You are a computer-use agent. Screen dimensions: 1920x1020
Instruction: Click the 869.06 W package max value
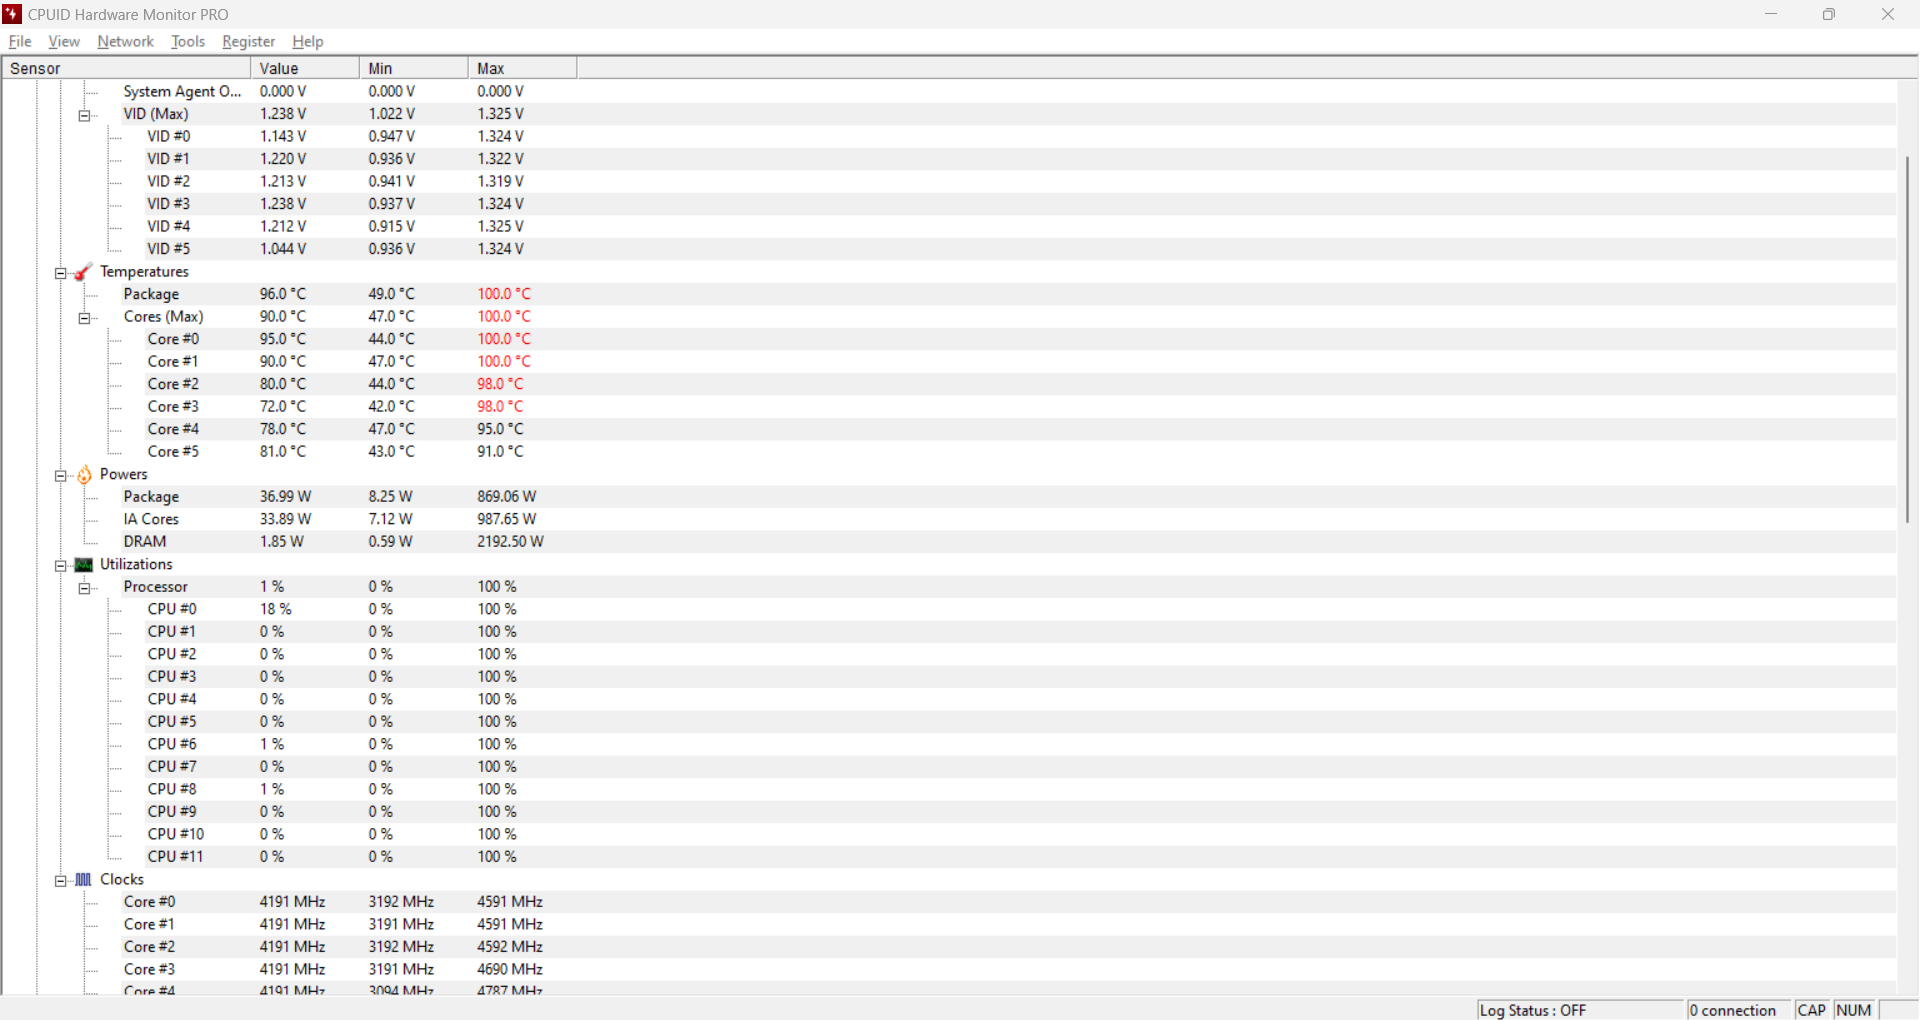point(507,496)
